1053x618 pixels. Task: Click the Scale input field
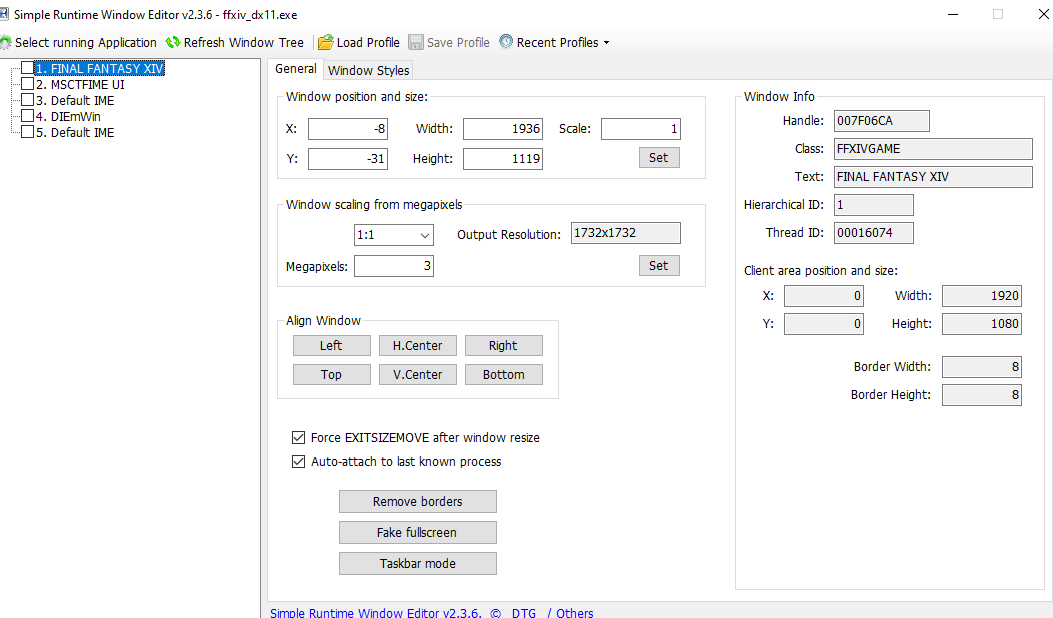tap(641, 129)
